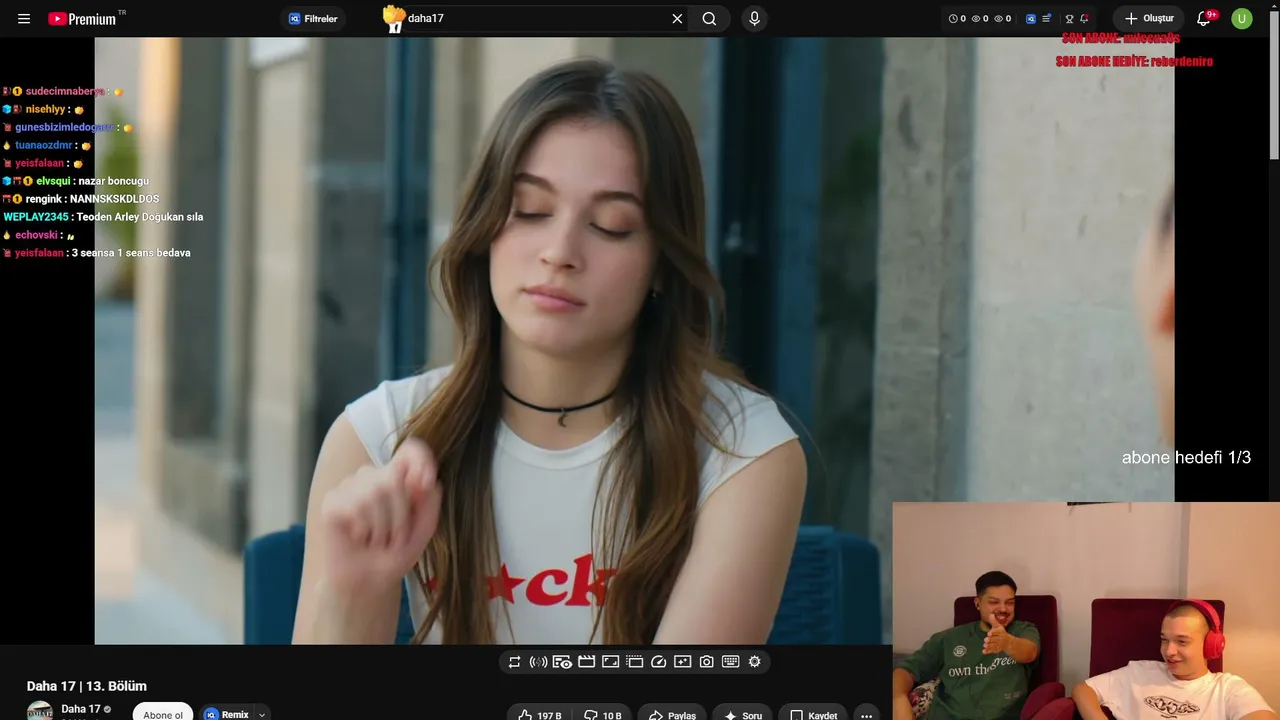Click the video title Daha 17 | 13. Bölüm
This screenshot has height=720, width=1280.
[x=87, y=686]
